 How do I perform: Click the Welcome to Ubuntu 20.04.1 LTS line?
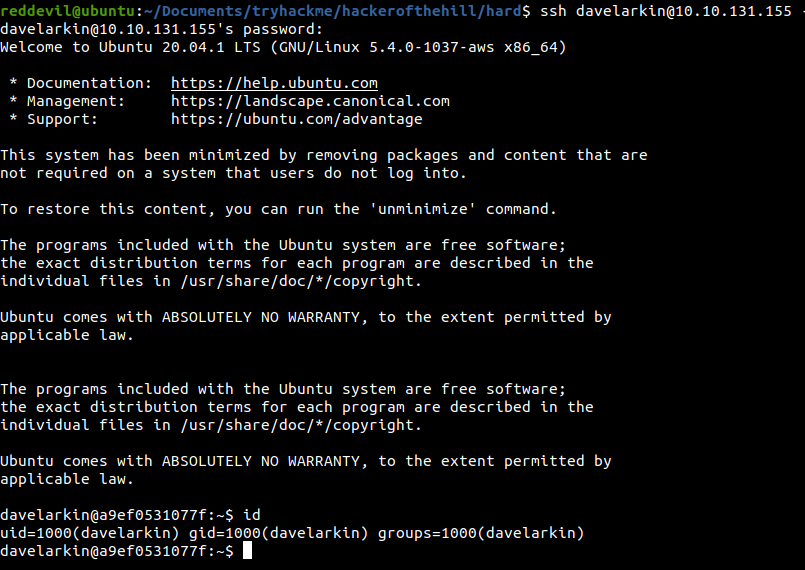pyautogui.click(x=283, y=47)
